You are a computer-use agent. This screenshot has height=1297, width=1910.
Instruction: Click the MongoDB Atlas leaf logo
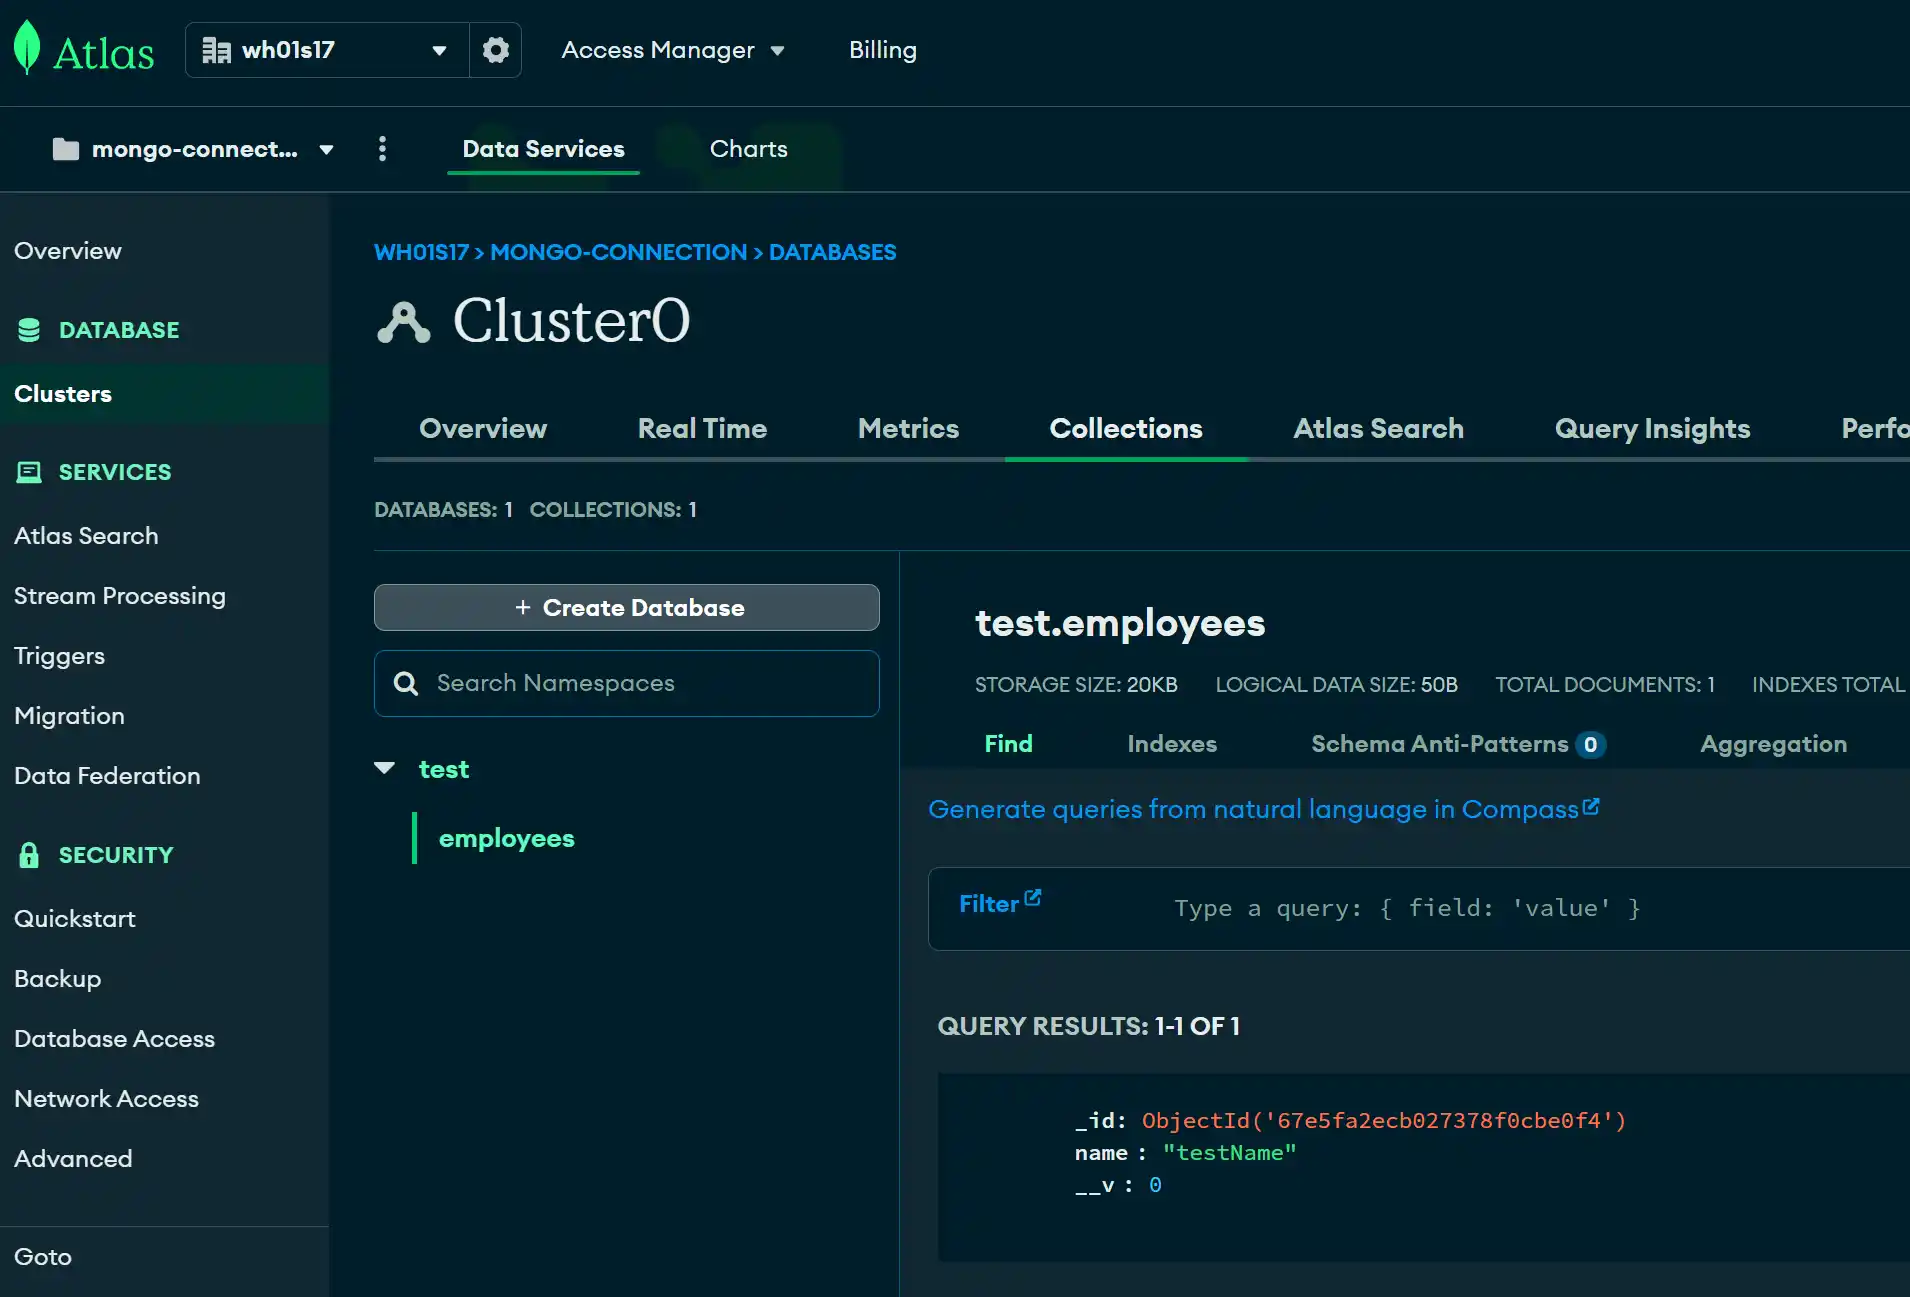pos(27,48)
